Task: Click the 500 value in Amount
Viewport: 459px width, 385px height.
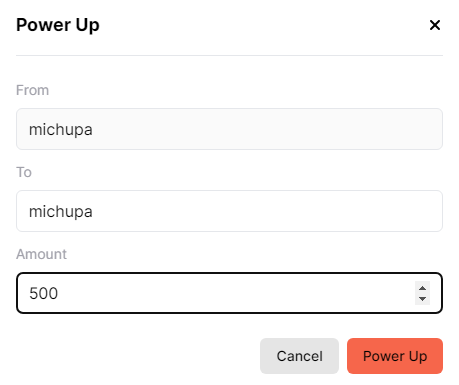Action: pyautogui.click(x=44, y=293)
